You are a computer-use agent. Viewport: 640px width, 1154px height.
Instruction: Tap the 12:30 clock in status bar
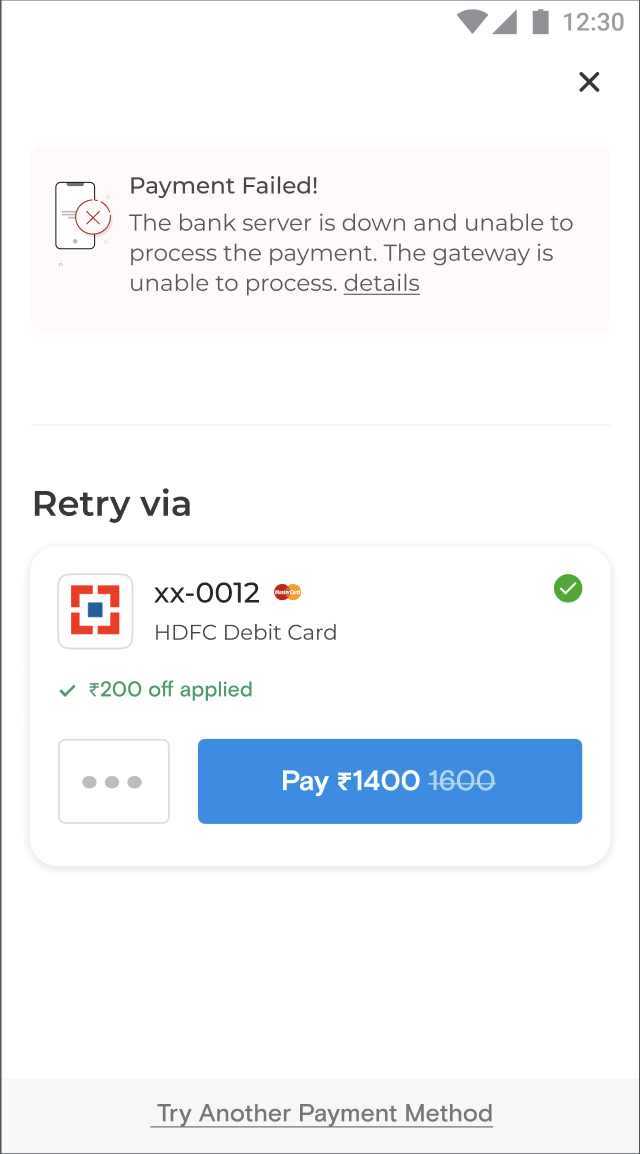click(593, 21)
